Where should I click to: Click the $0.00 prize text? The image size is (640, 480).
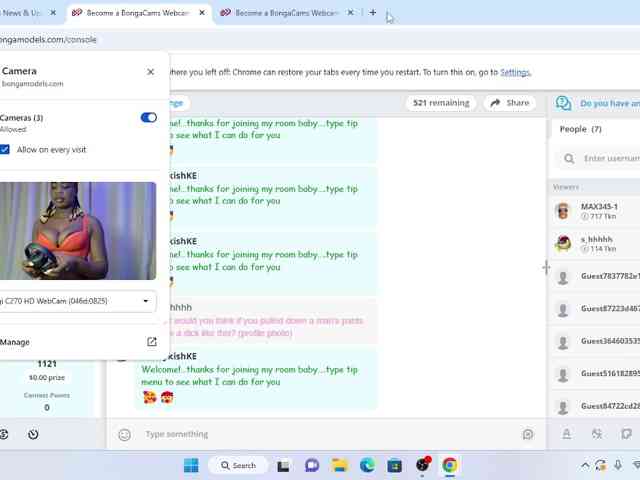(x=47, y=378)
